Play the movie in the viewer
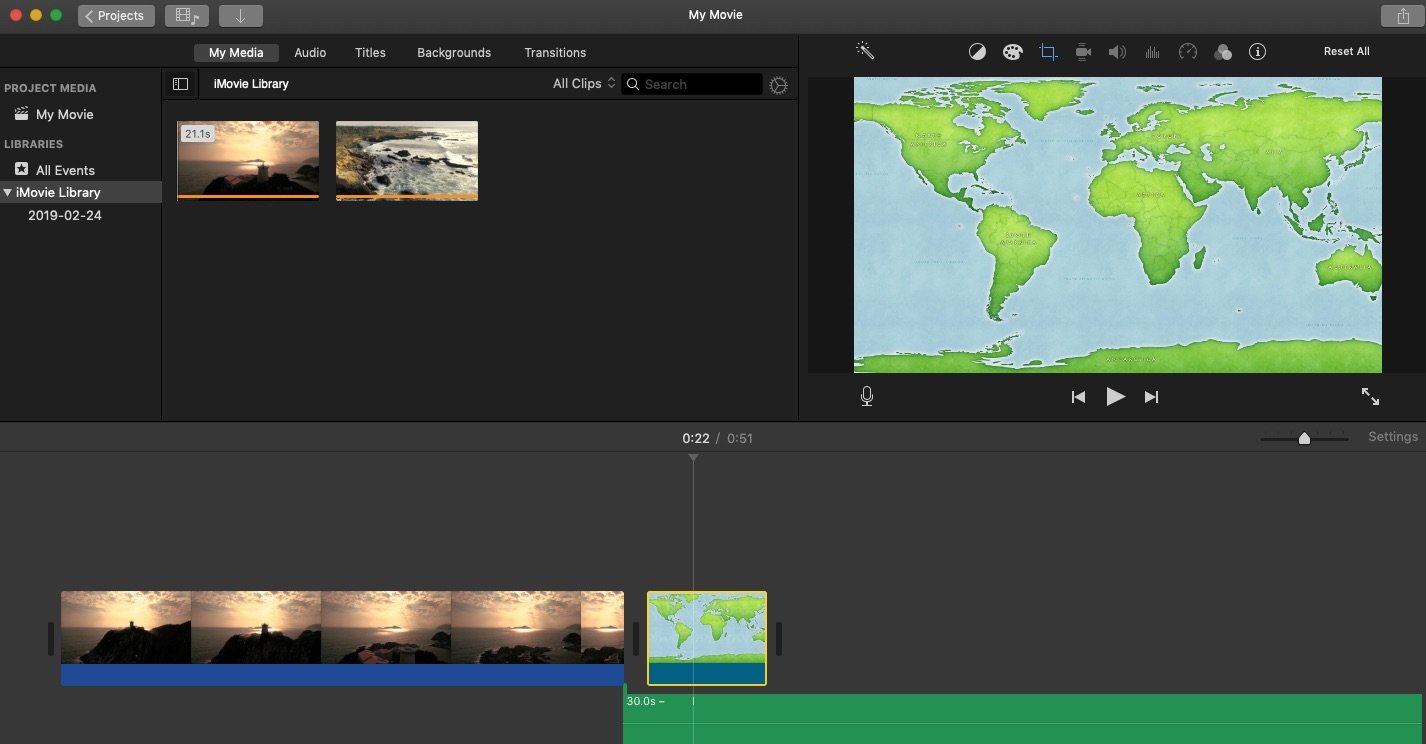Screen dimensions: 1426x744 (1115, 396)
